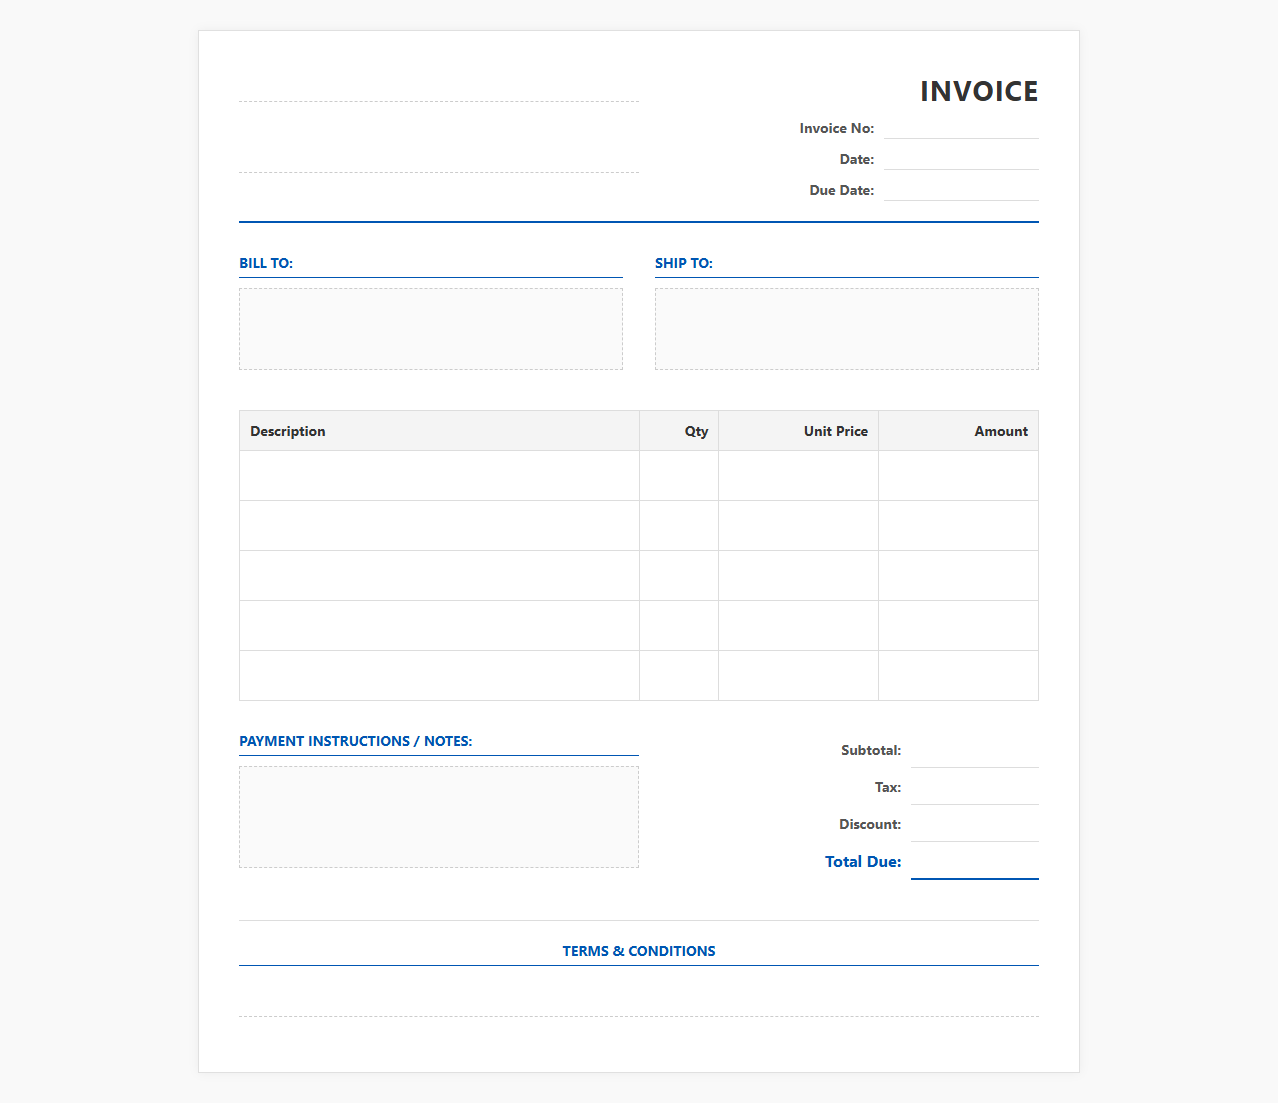Viewport: 1278px width, 1103px height.
Task: Click the Subtotal: label
Action: click(871, 750)
